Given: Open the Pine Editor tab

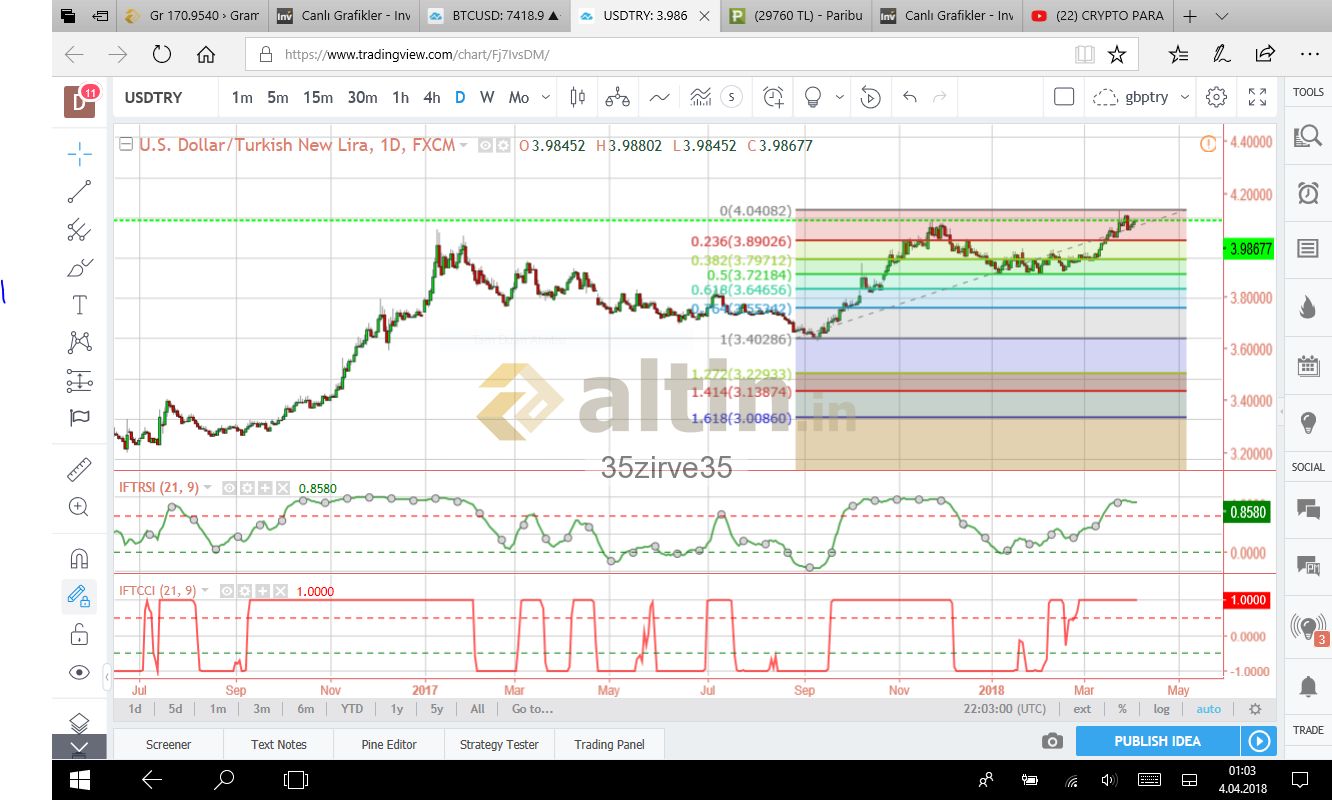Looking at the screenshot, I should click(389, 744).
